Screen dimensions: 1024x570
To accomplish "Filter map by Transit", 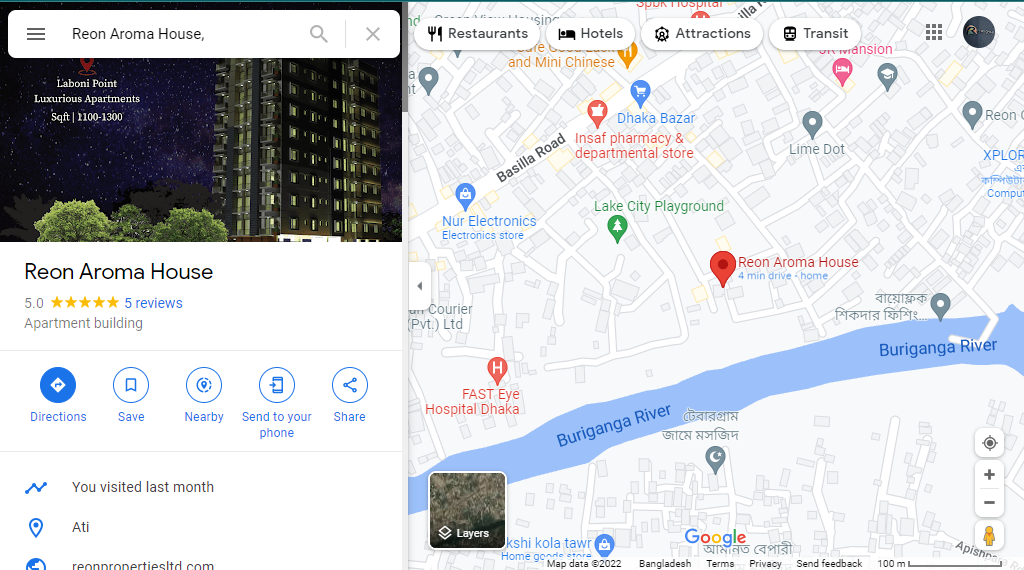I will pos(815,33).
